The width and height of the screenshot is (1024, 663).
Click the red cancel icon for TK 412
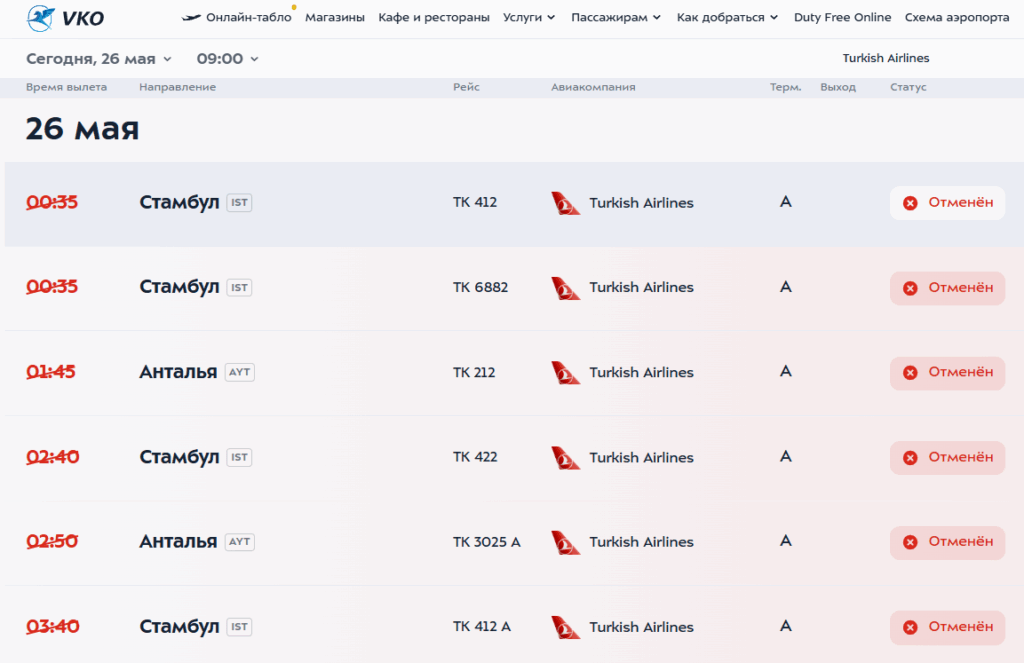910,203
